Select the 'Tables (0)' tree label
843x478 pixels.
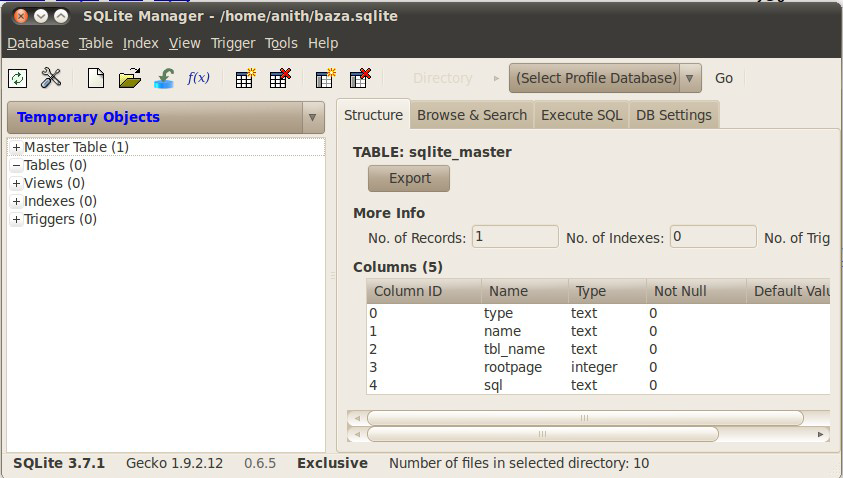(x=55, y=165)
